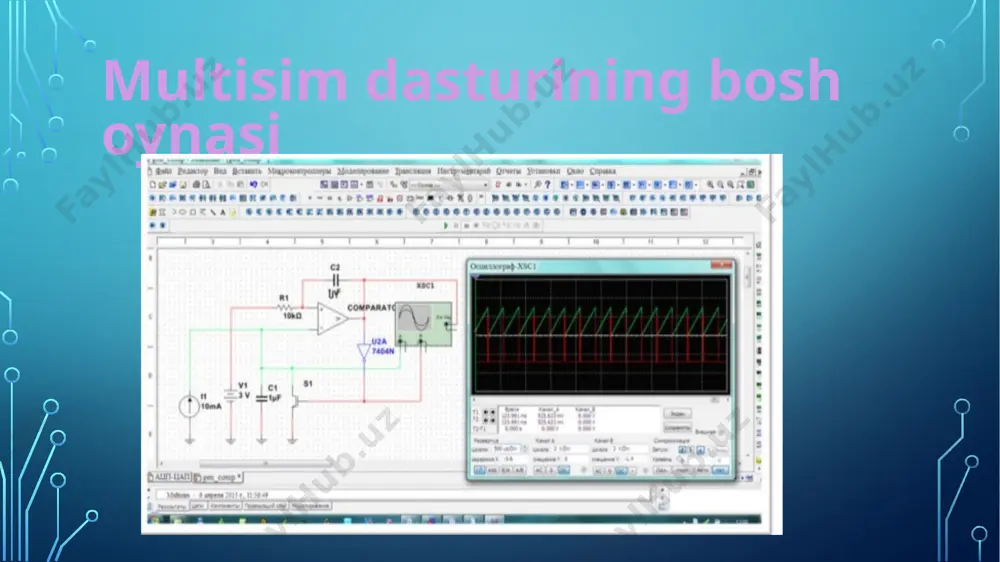Set Канал A coupling to DC
Viewport: 1000px width, 562px height.
pyautogui.click(x=564, y=470)
